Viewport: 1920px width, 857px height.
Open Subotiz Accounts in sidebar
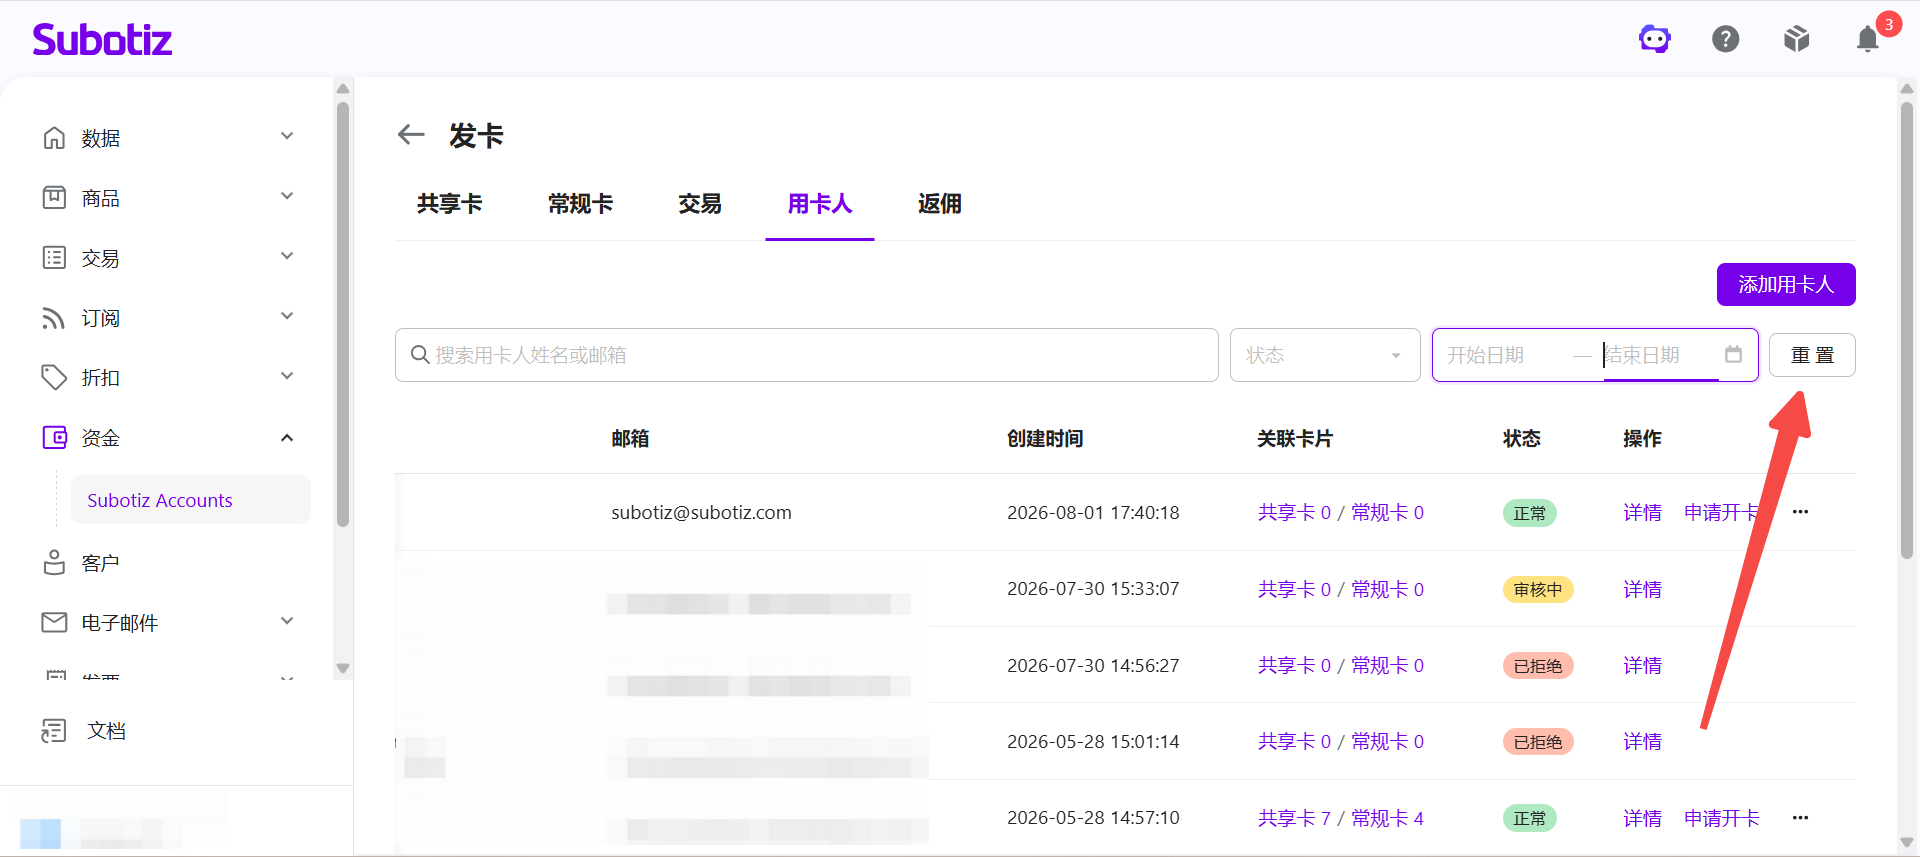point(190,500)
